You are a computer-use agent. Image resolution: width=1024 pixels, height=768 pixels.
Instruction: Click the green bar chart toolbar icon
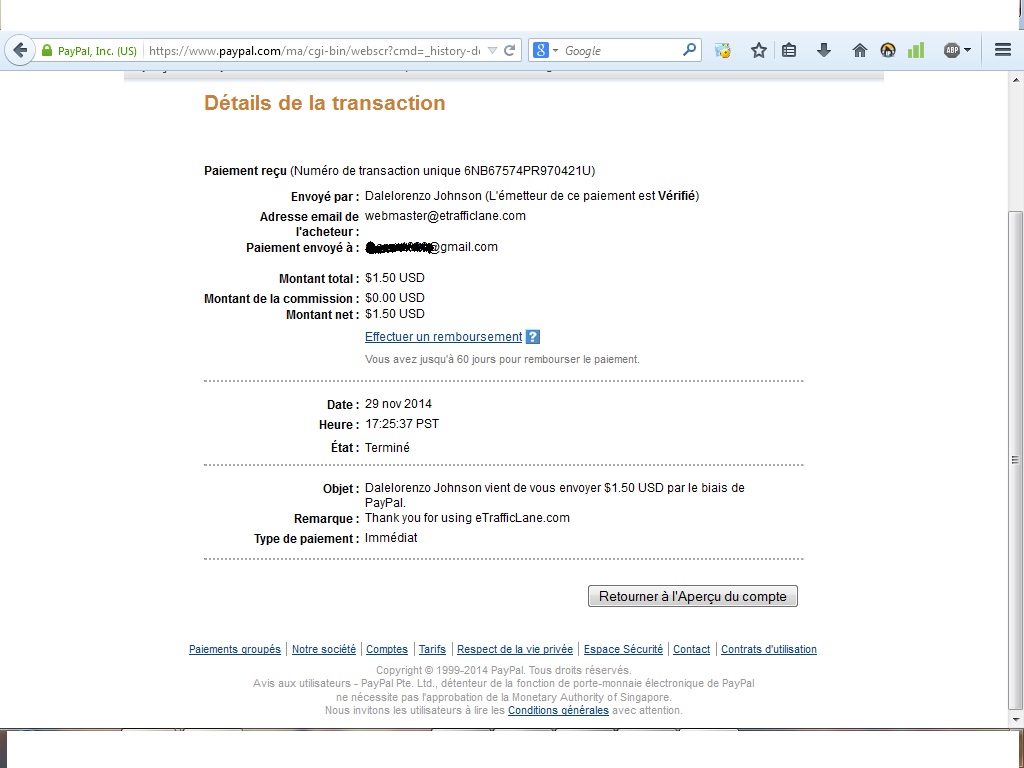point(916,50)
